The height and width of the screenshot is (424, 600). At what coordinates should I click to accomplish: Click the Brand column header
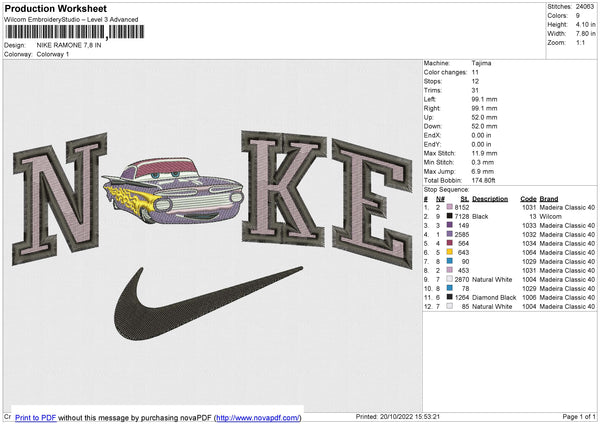[549, 199]
